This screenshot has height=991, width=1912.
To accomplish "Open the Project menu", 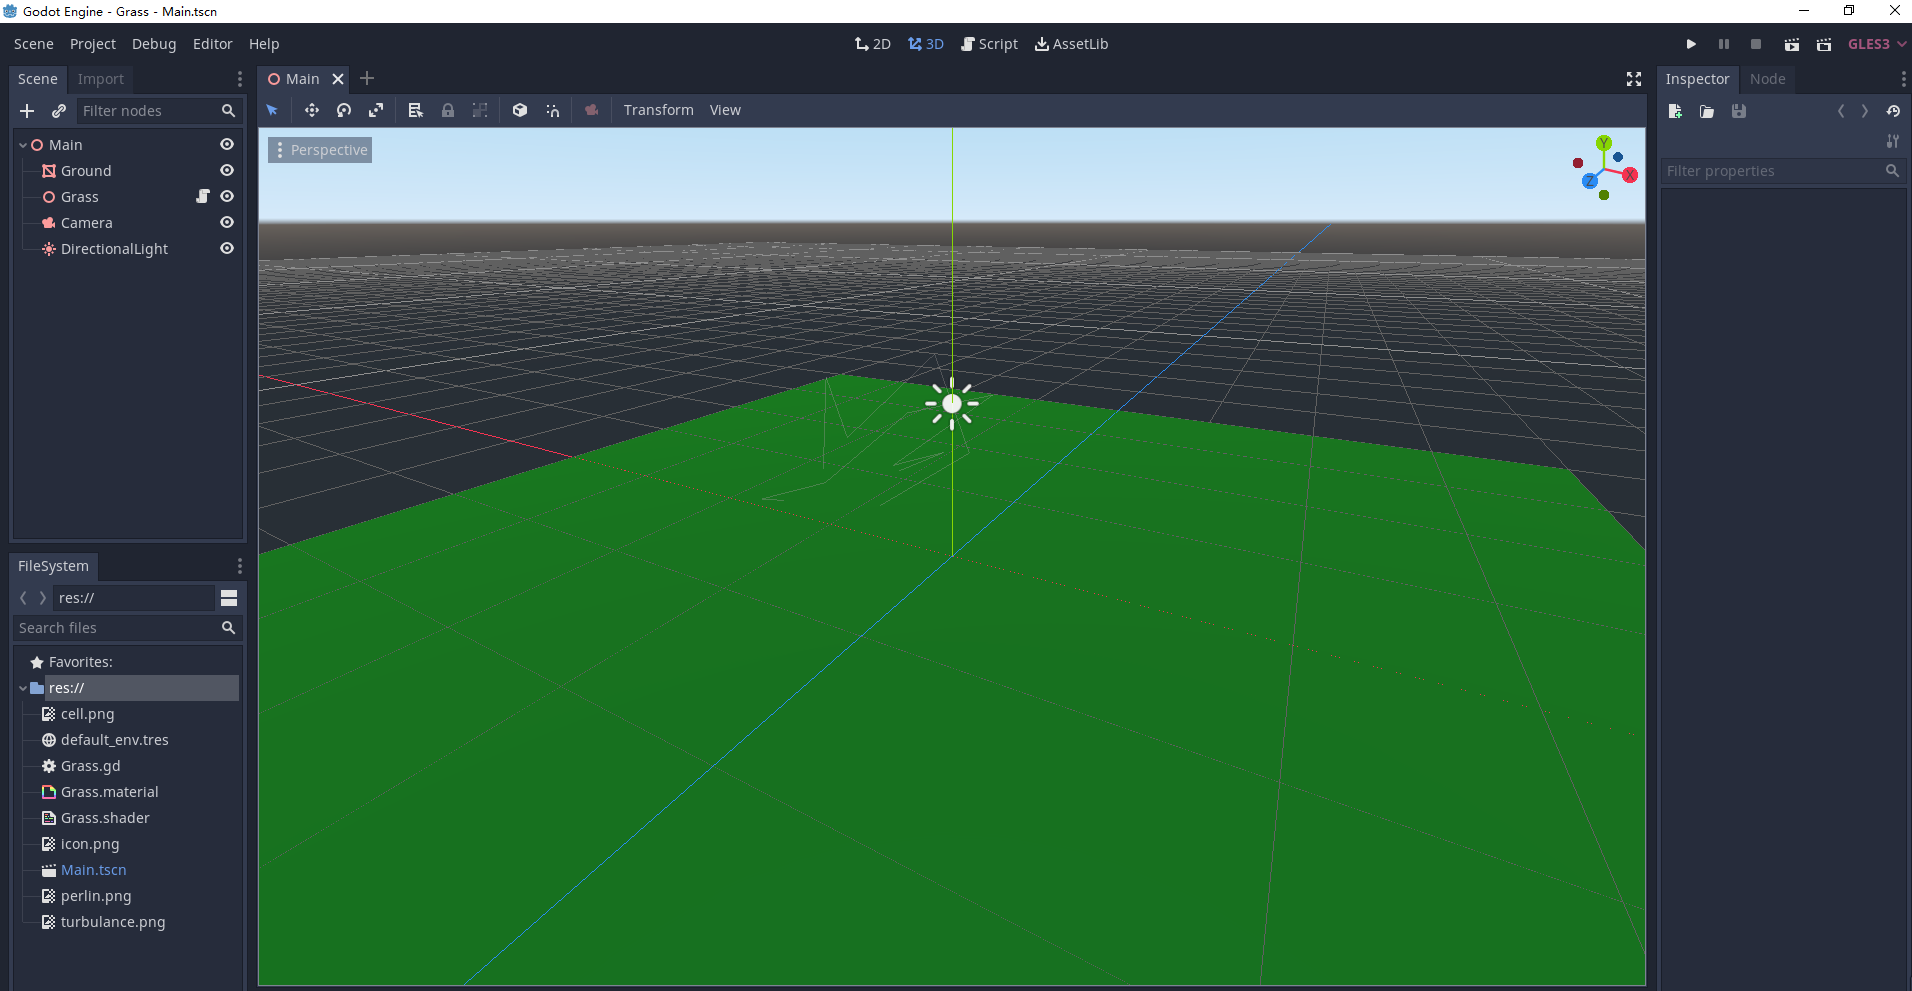I will [x=92, y=44].
